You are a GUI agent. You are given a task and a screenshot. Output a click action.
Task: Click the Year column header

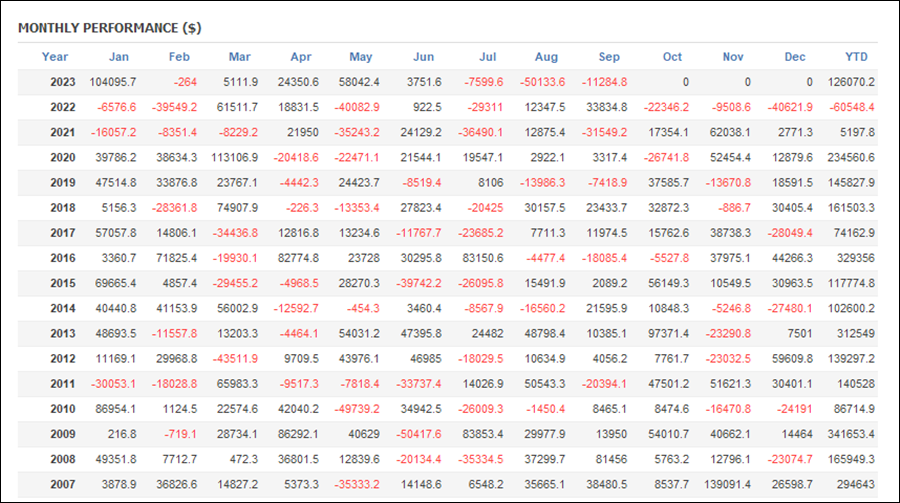pyautogui.click(x=55, y=57)
